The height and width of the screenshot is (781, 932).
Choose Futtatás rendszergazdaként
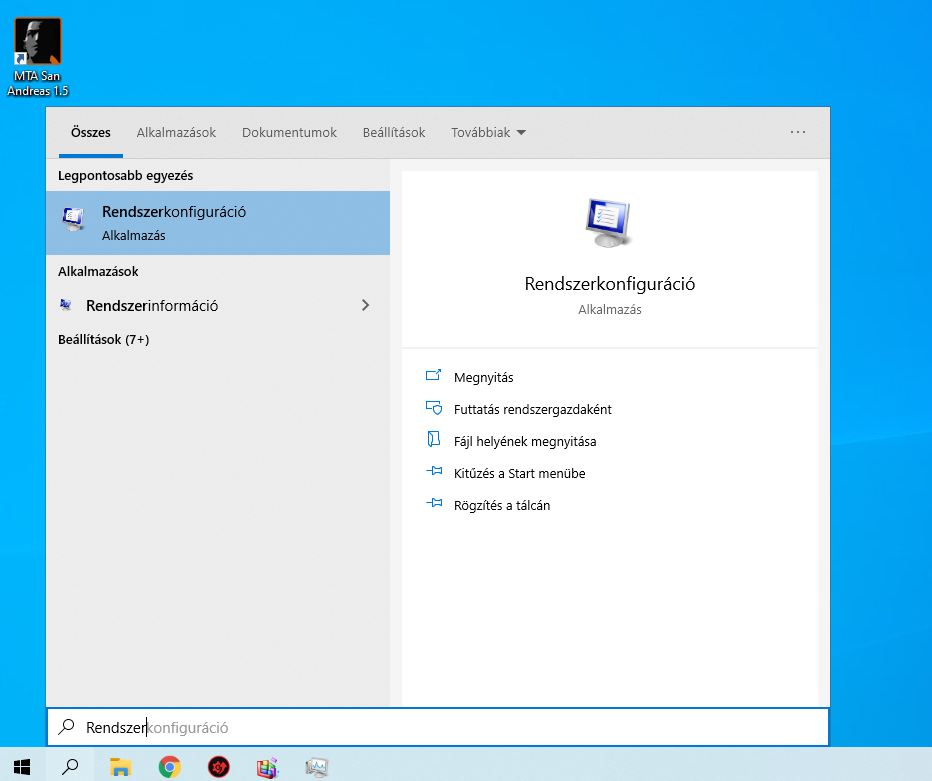(x=533, y=410)
